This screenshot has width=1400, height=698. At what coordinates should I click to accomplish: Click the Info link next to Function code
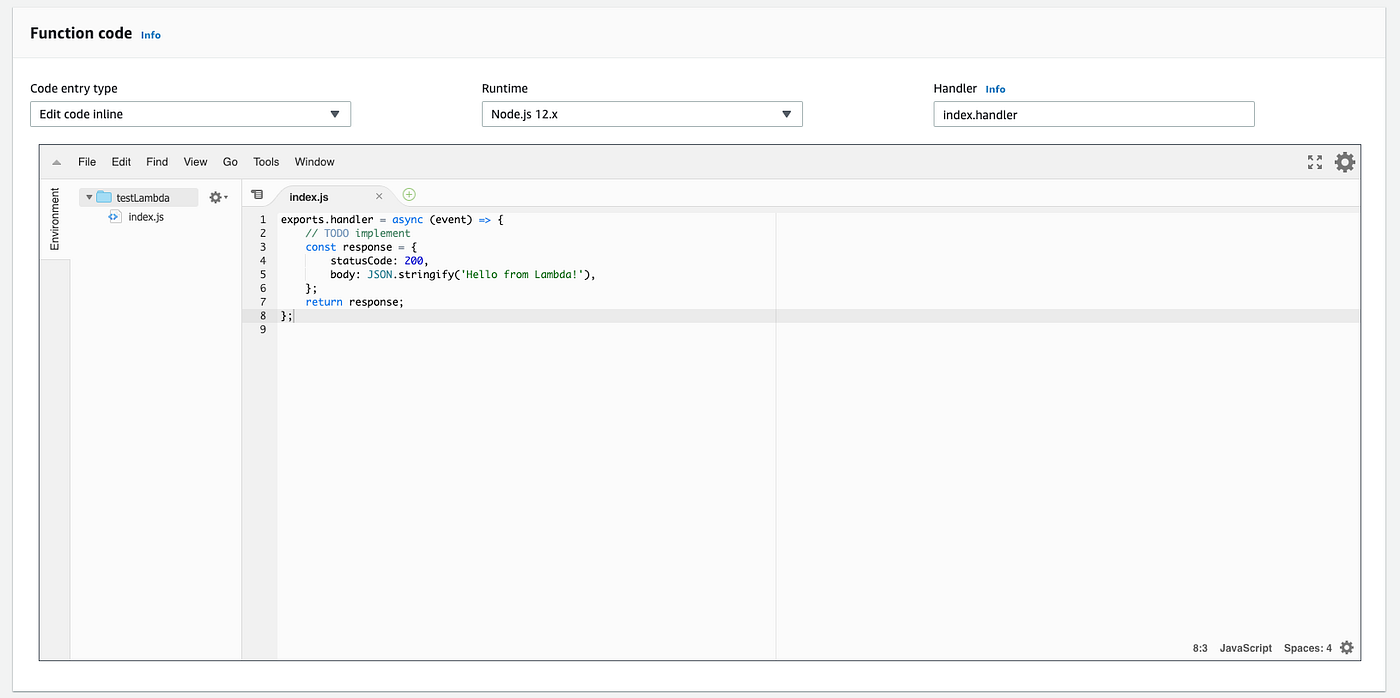click(150, 34)
